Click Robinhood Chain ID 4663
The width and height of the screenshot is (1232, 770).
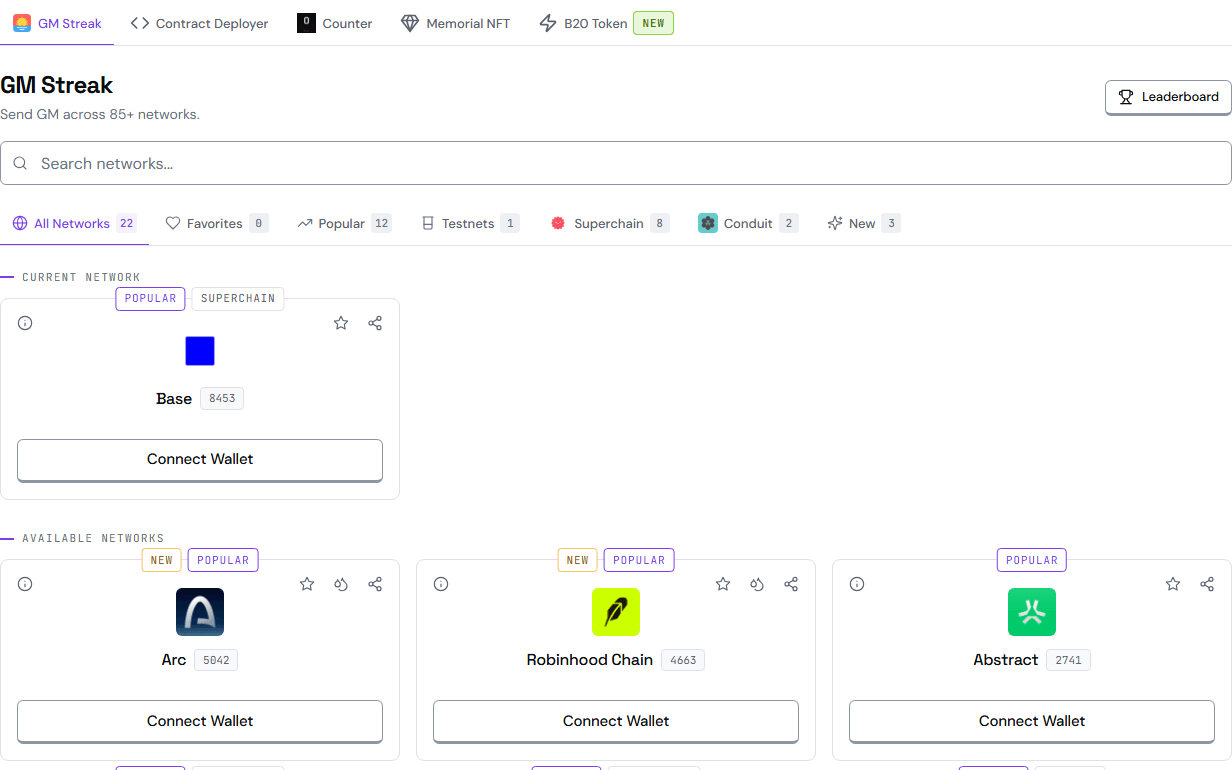[683, 660]
